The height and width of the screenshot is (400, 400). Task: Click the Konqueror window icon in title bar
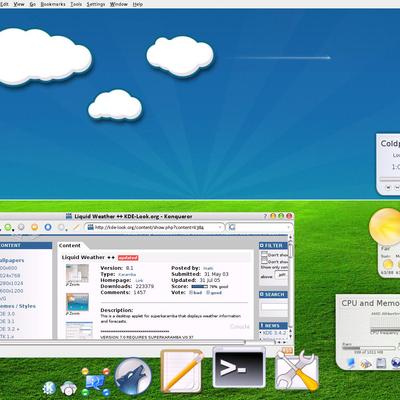[69, 216]
